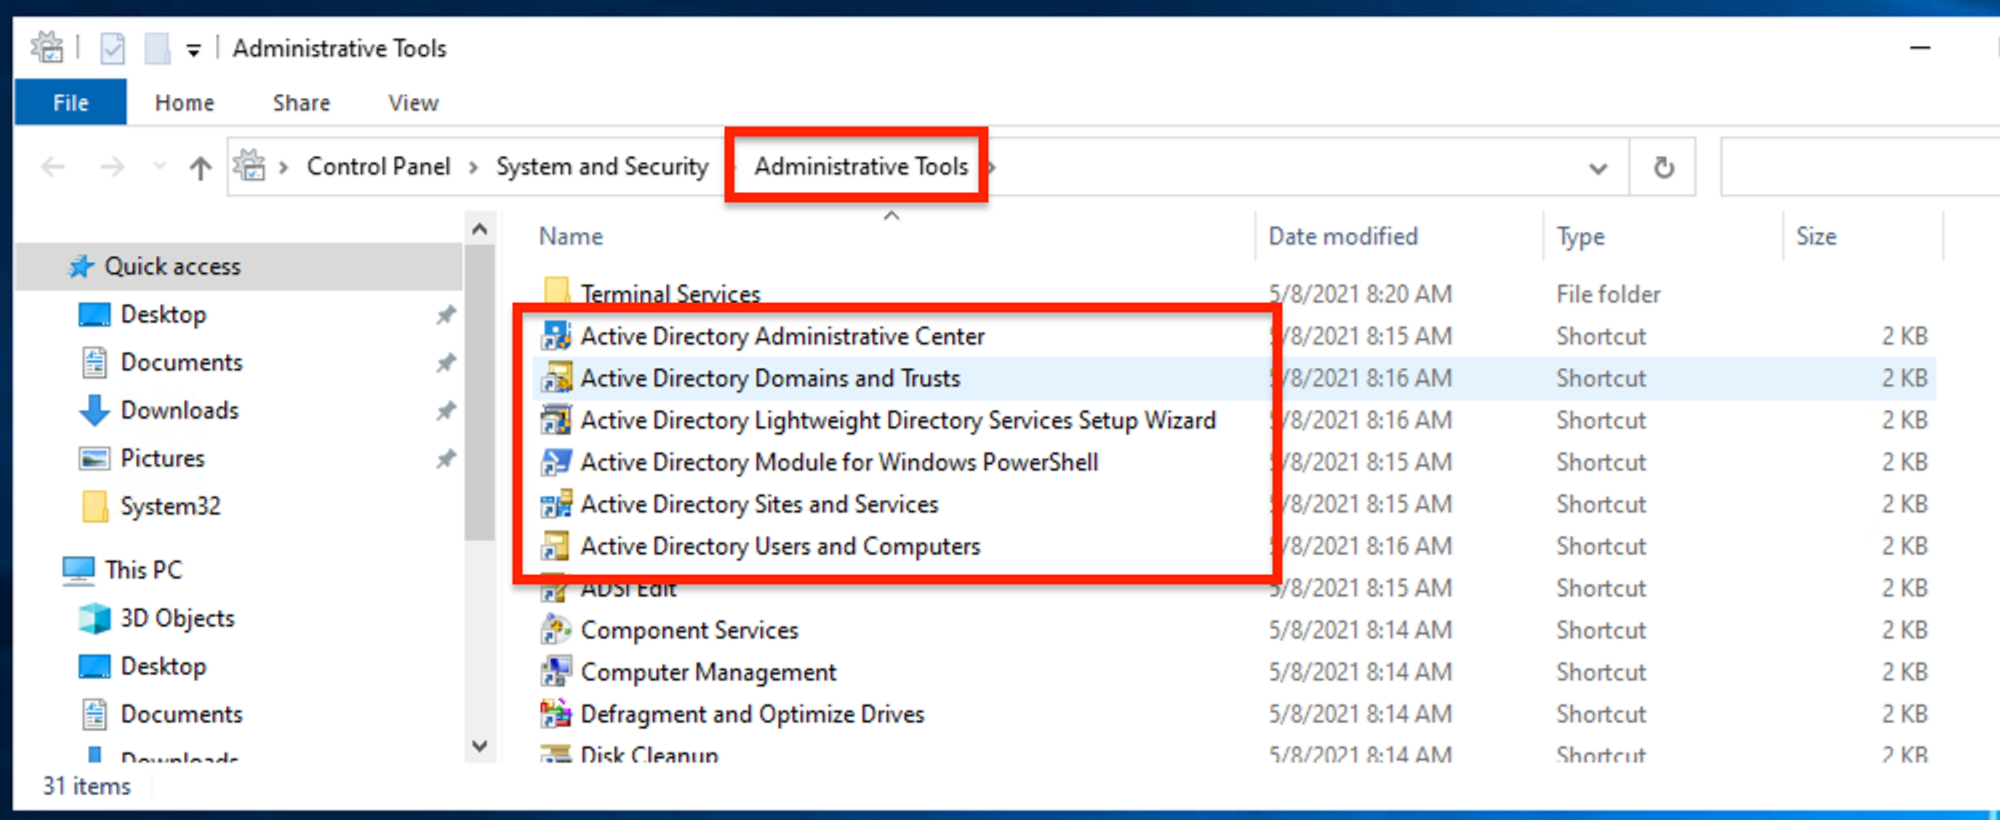Select Documents under Quick access

181,362
